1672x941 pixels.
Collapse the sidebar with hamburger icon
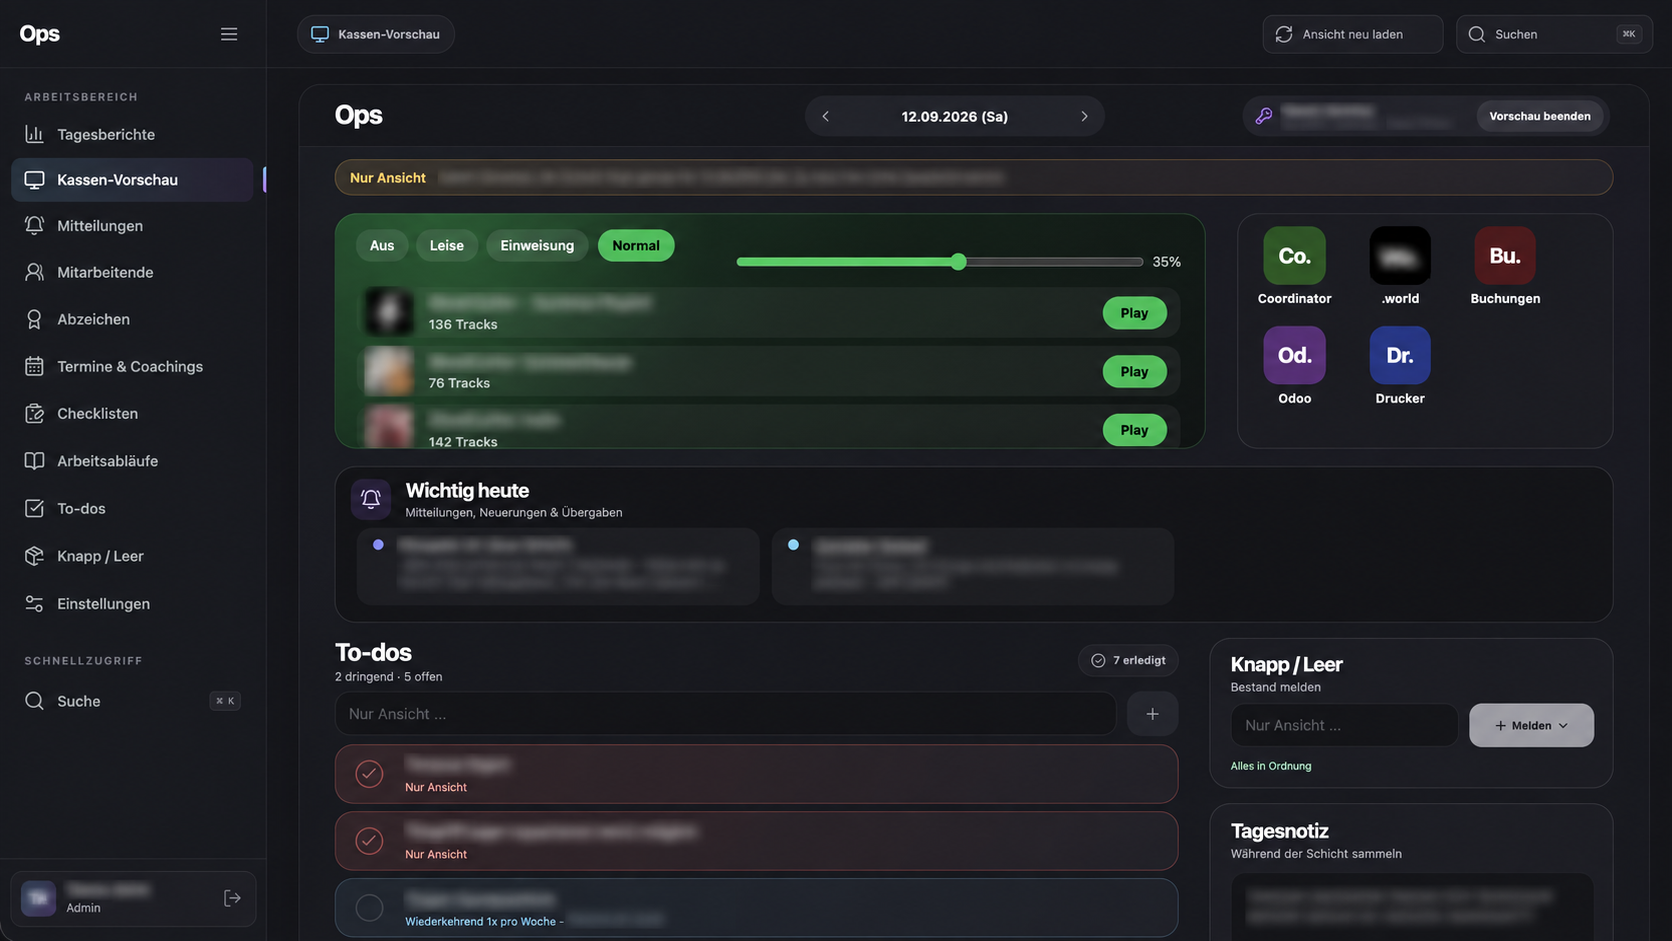(x=229, y=34)
